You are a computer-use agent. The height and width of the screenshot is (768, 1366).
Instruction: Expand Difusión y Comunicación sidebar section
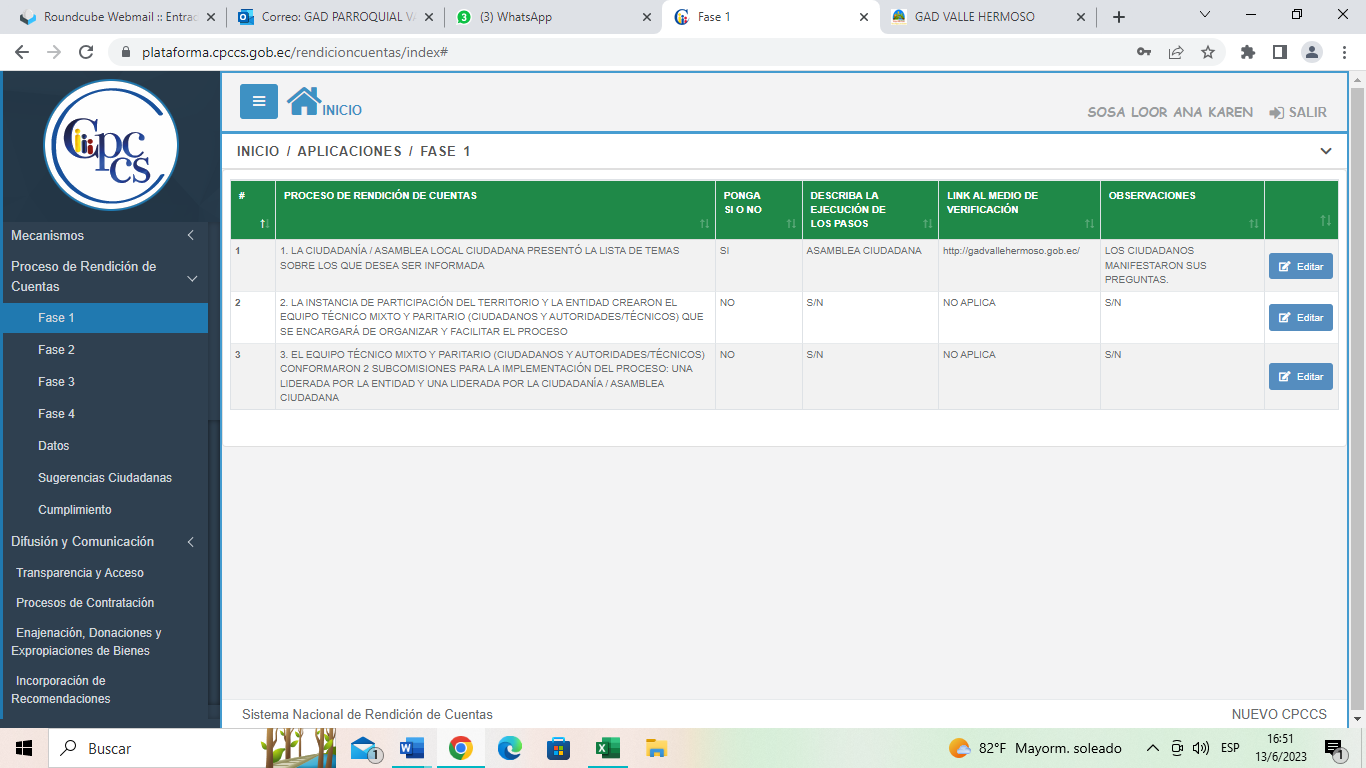click(x=190, y=542)
